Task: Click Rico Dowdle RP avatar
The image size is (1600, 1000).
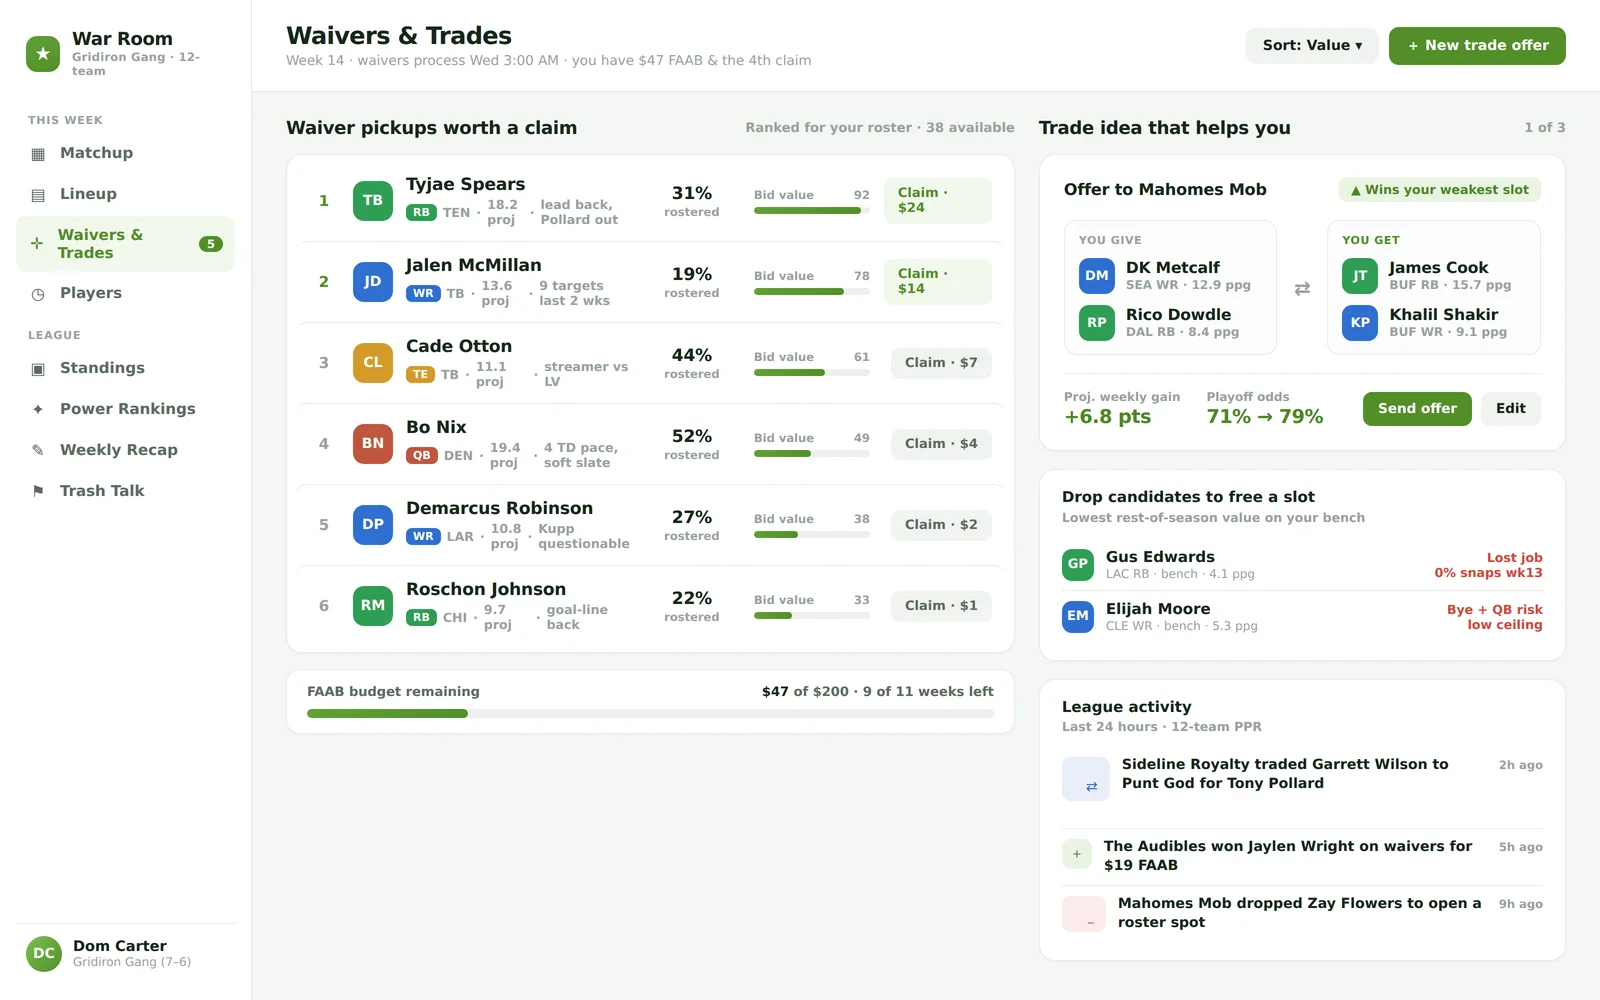Action: (1097, 323)
